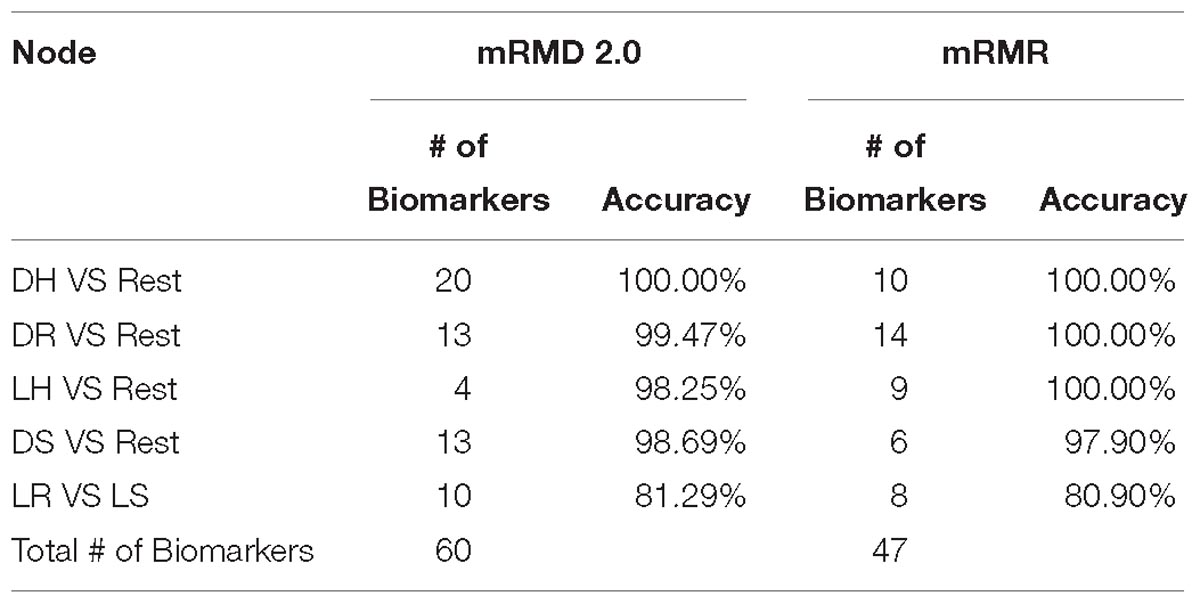The image size is (1200, 604).
Task: Click the Node column header
Action: [54, 53]
